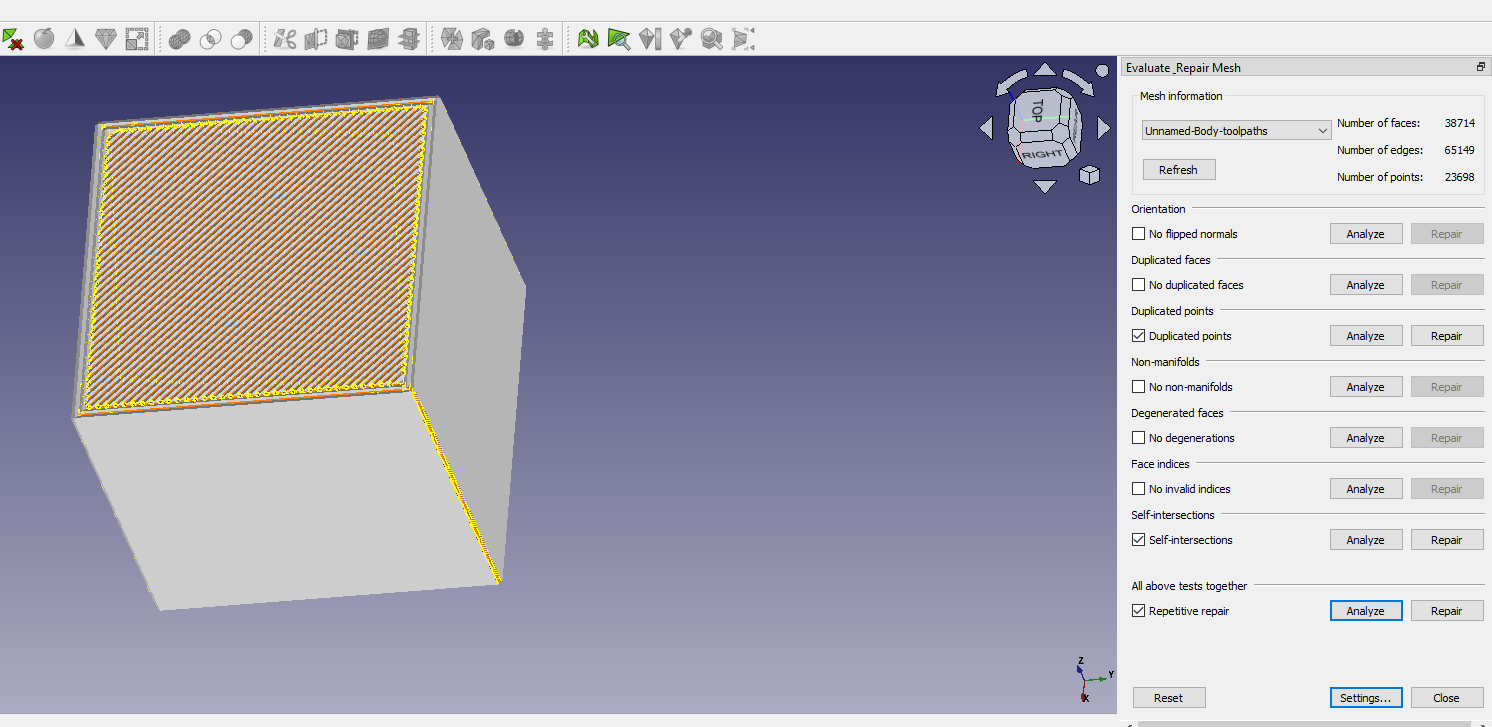Toggle the Repetitive repair checkbox
The height and width of the screenshot is (727, 1492).
click(x=1138, y=610)
